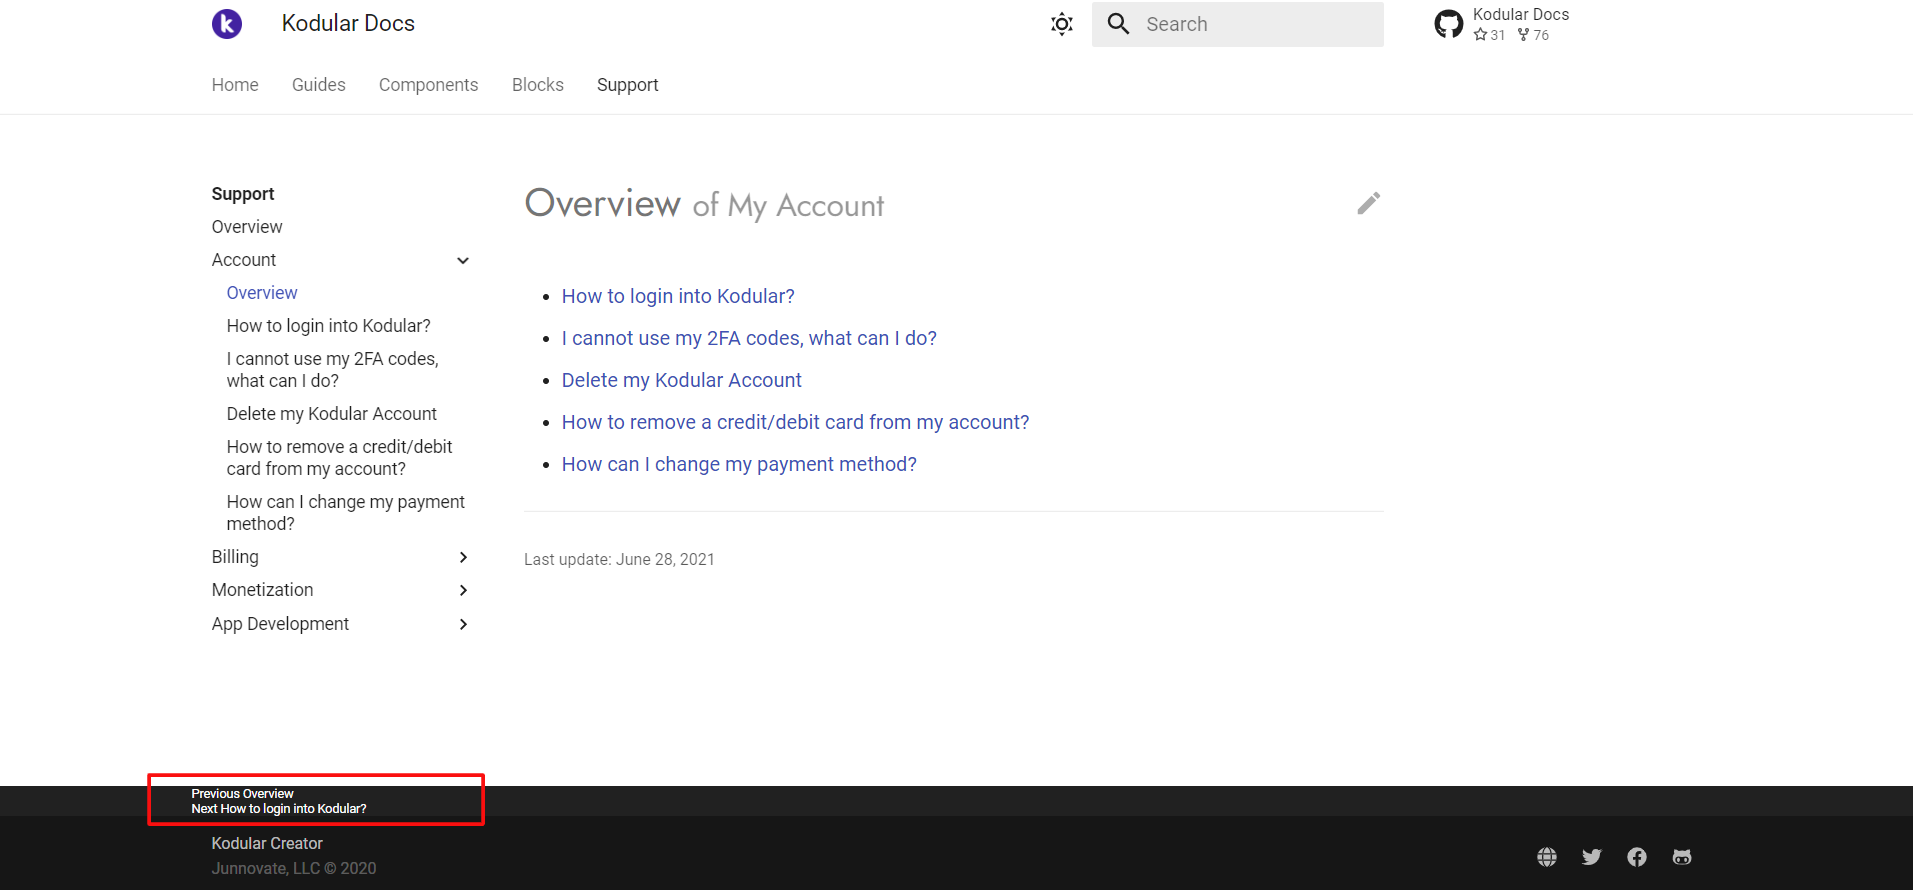Open the Facebook icon in footer
Image resolution: width=1913 pixels, height=890 pixels.
click(1637, 857)
